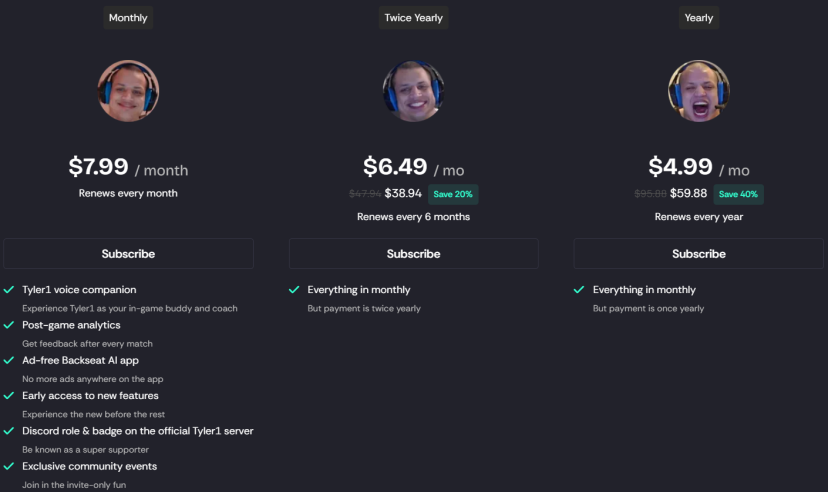The width and height of the screenshot is (828, 492).
Task: Click 'Early access to new features' title
Action: [x=90, y=396]
